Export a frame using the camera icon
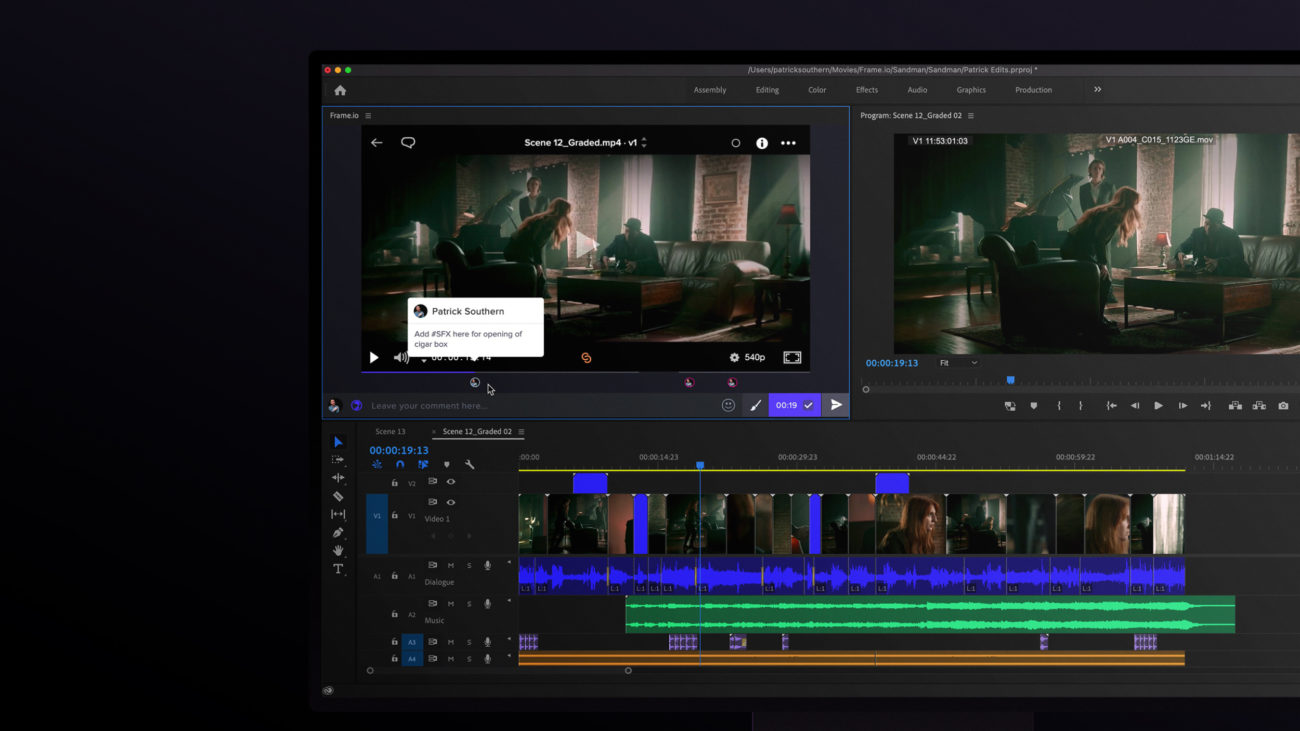 tap(1283, 405)
